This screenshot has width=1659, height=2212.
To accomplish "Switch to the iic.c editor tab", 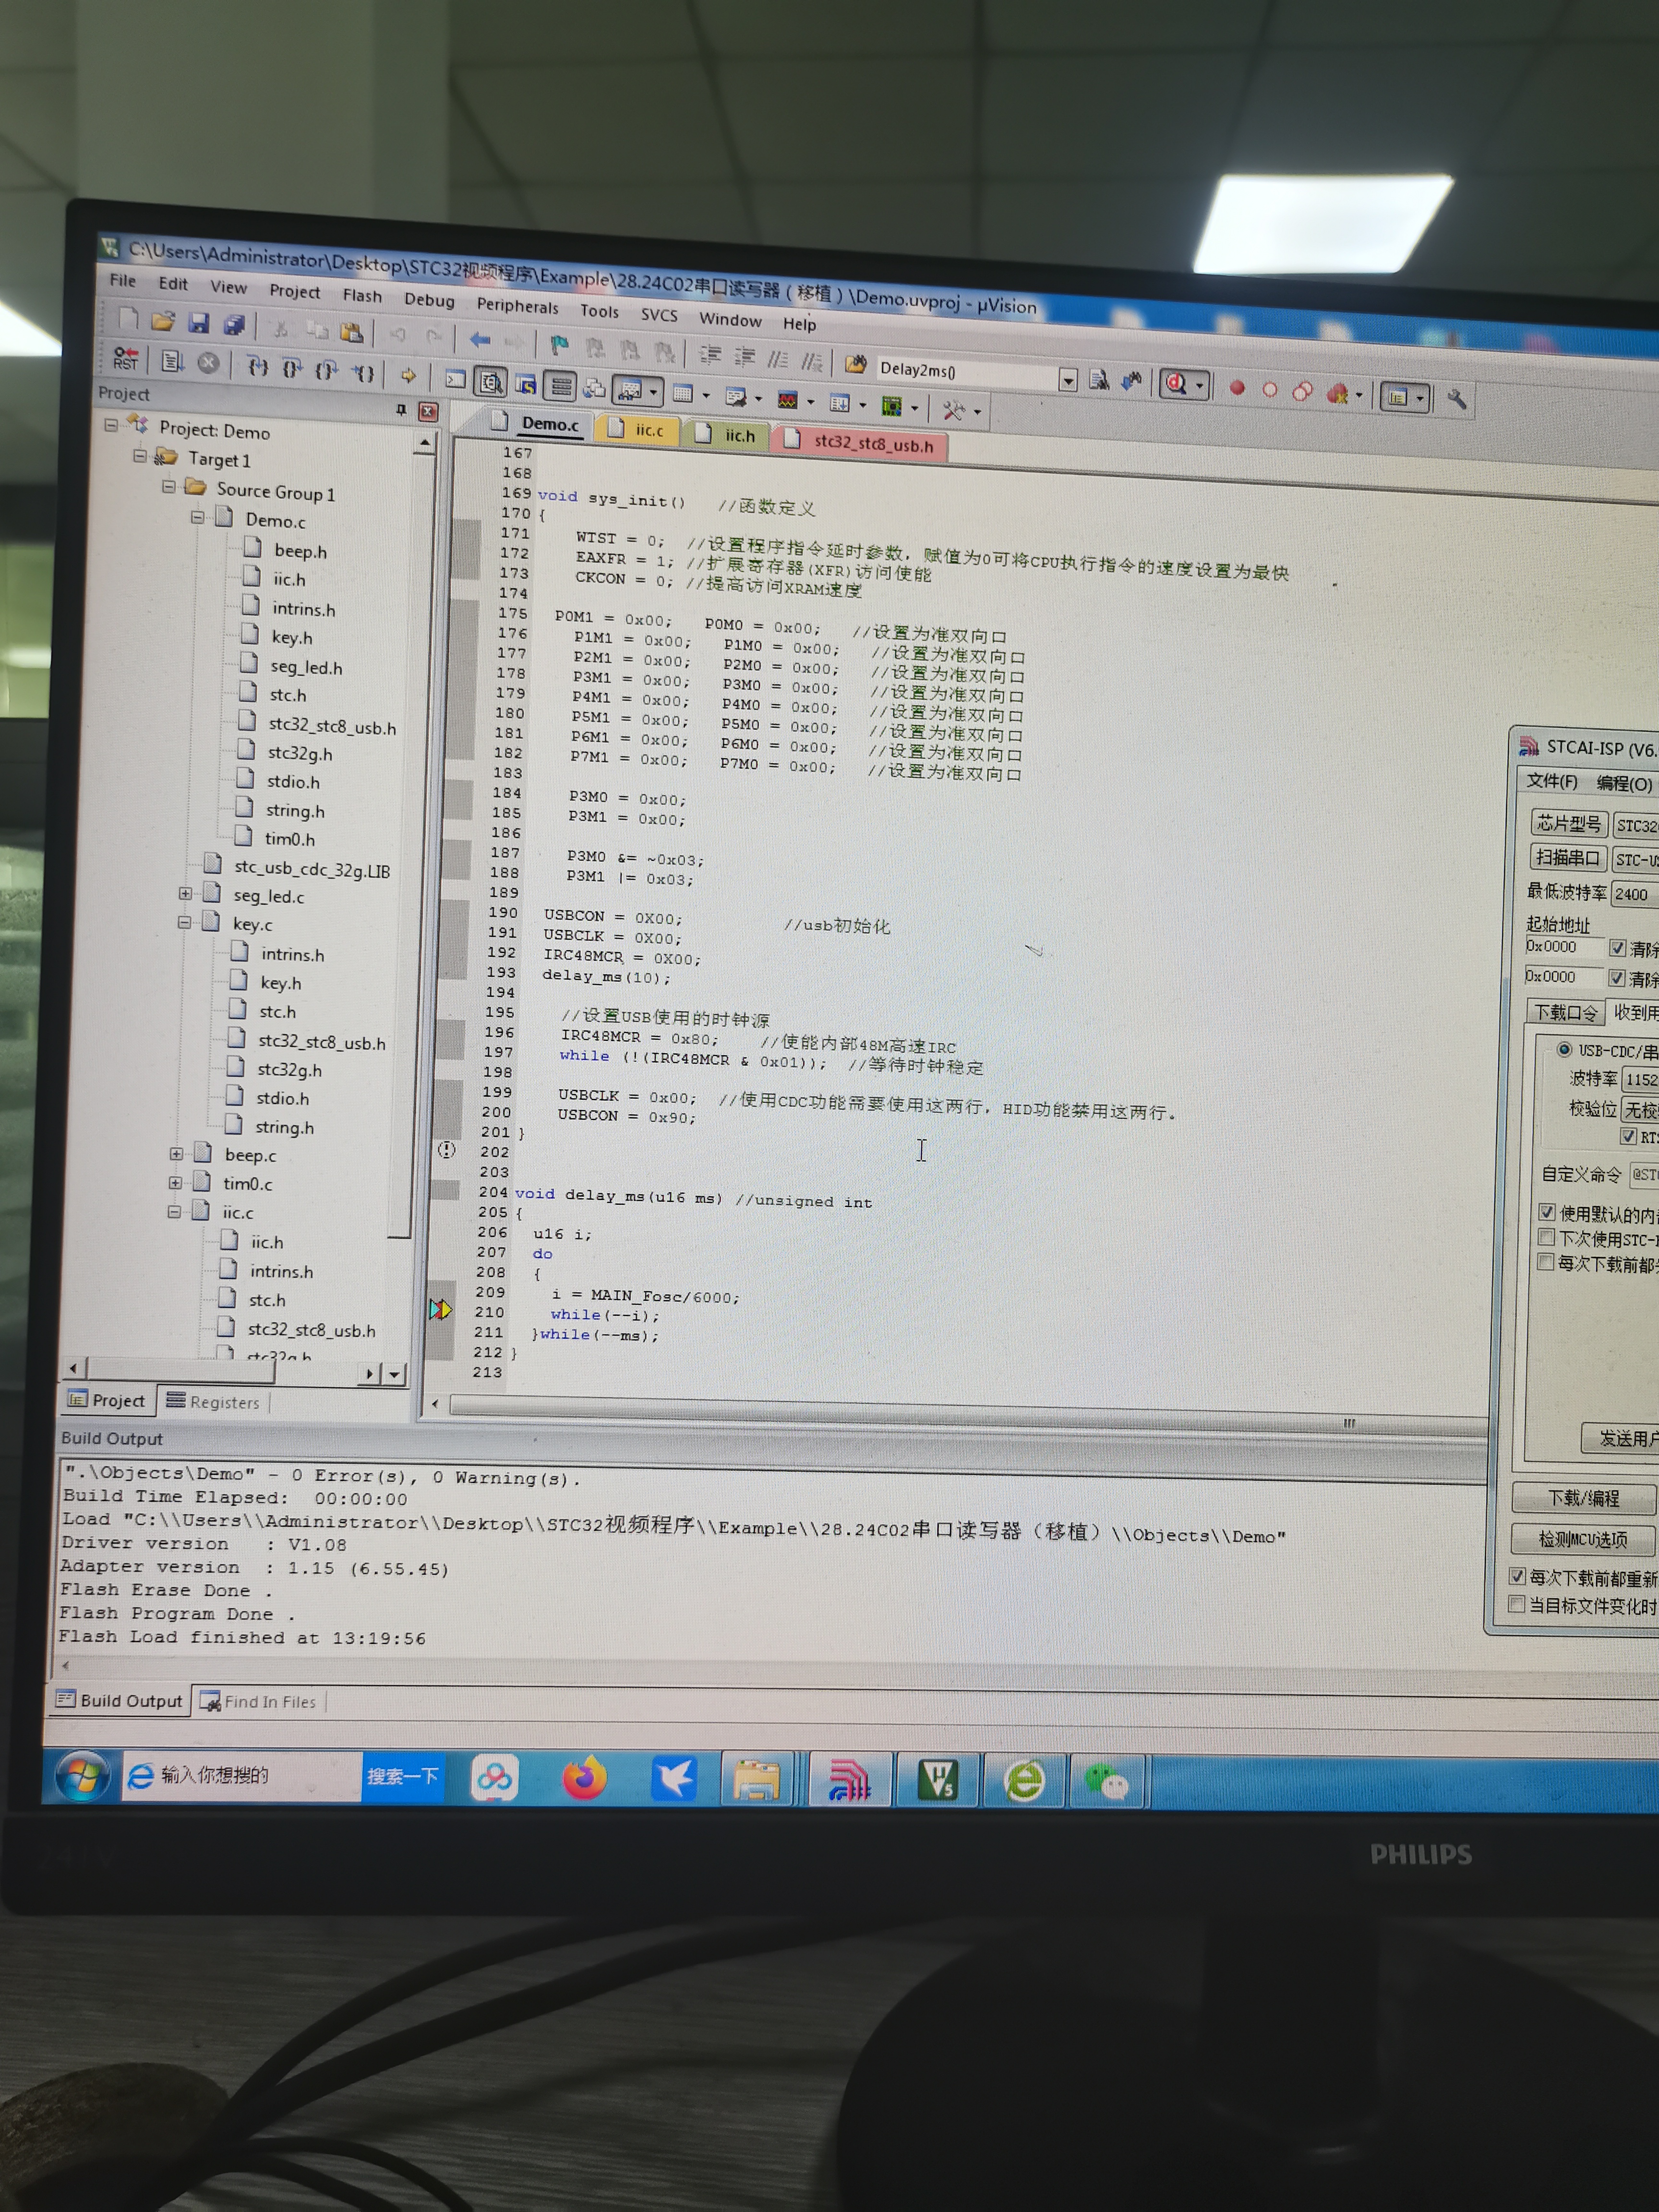I will [637, 429].
